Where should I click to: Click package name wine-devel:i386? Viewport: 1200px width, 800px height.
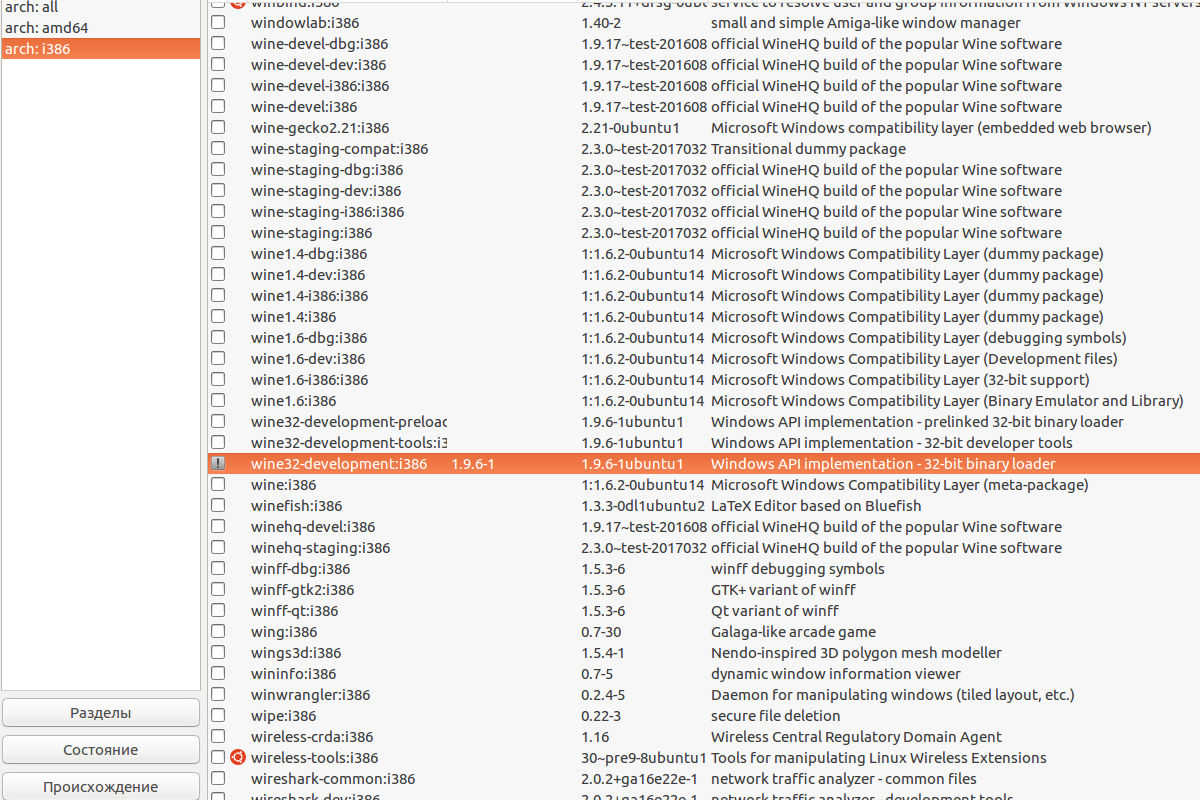click(x=304, y=106)
